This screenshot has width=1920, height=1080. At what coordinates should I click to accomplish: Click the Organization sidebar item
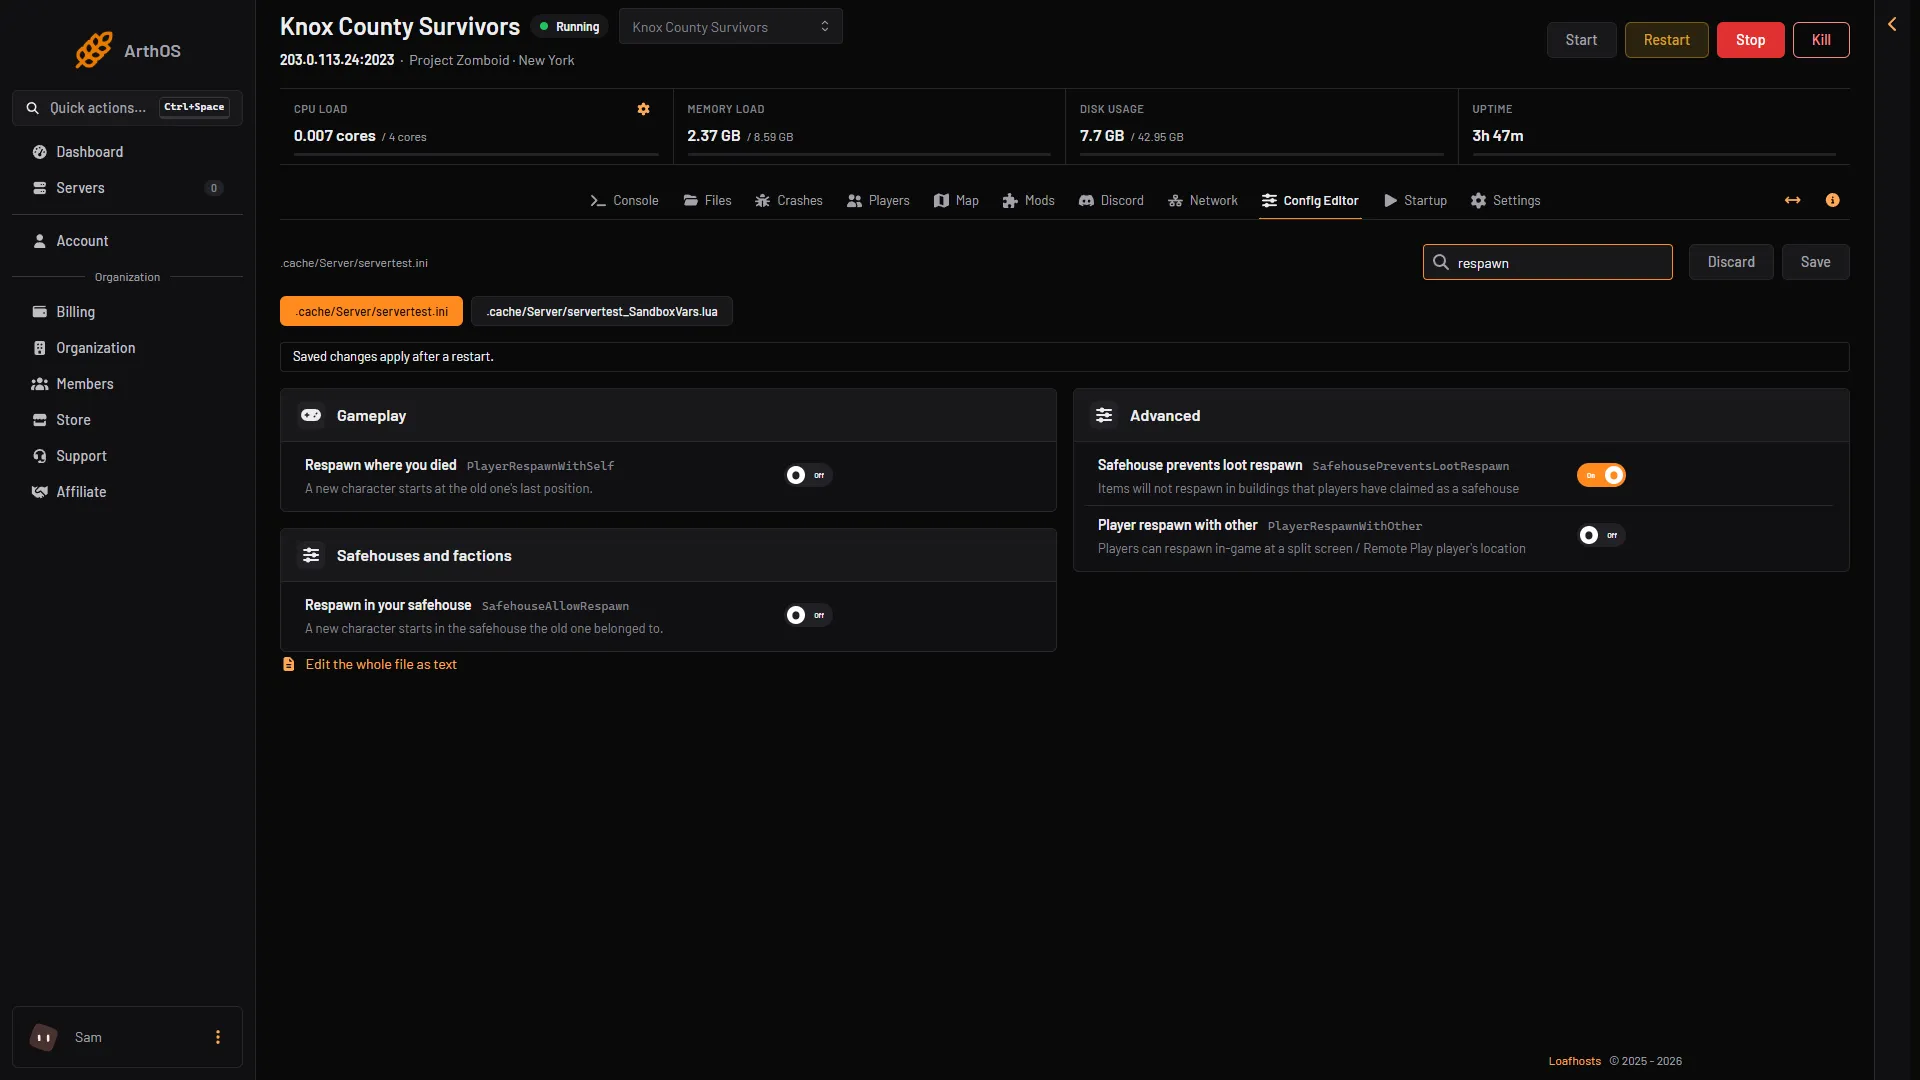point(127,348)
